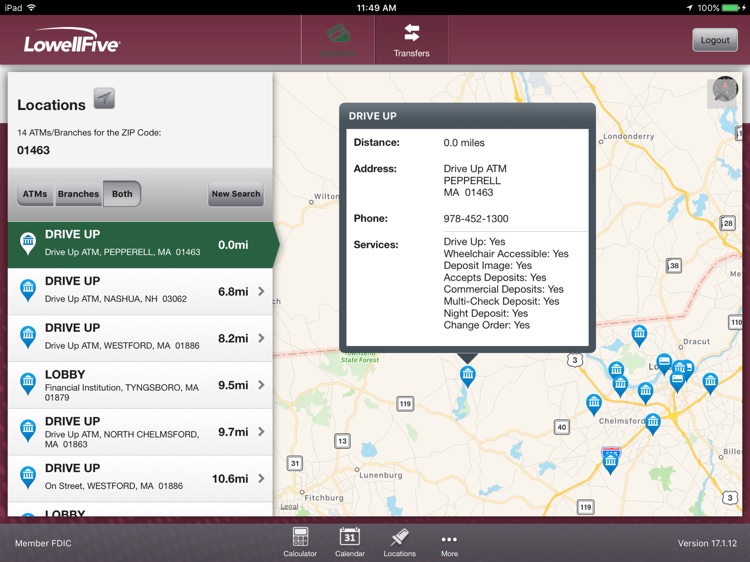Tap the LowellFive logo
This screenshot has width=750, height=562.
(x=72, y=40)
